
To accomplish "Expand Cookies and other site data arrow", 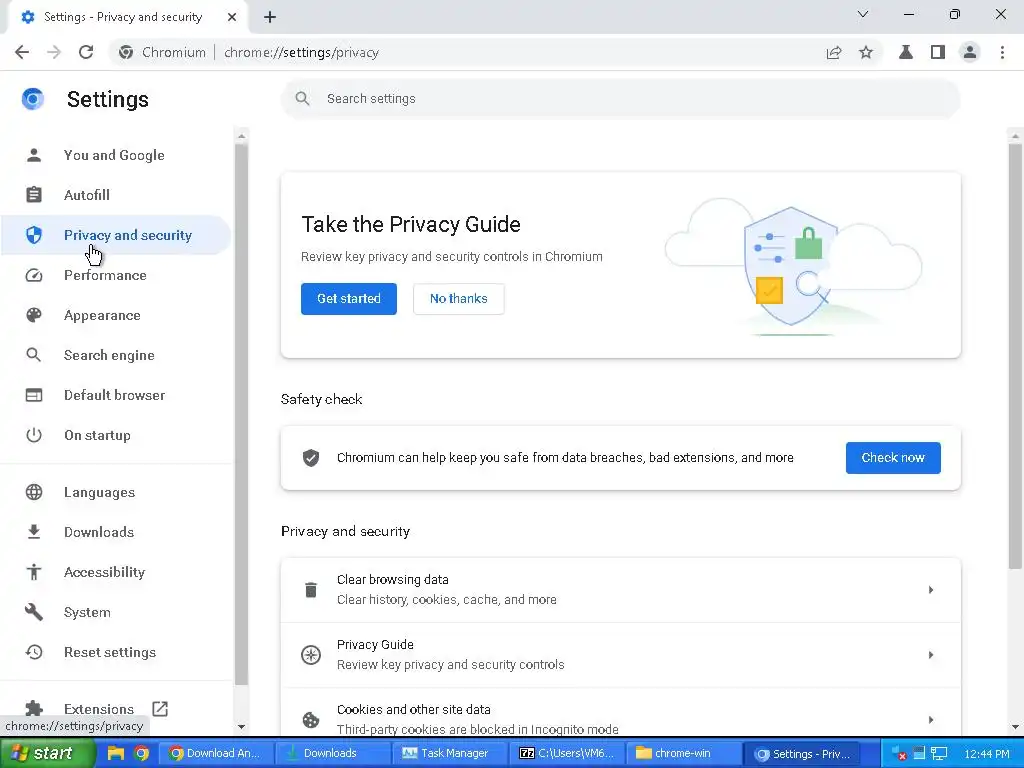I will point(931,720).
